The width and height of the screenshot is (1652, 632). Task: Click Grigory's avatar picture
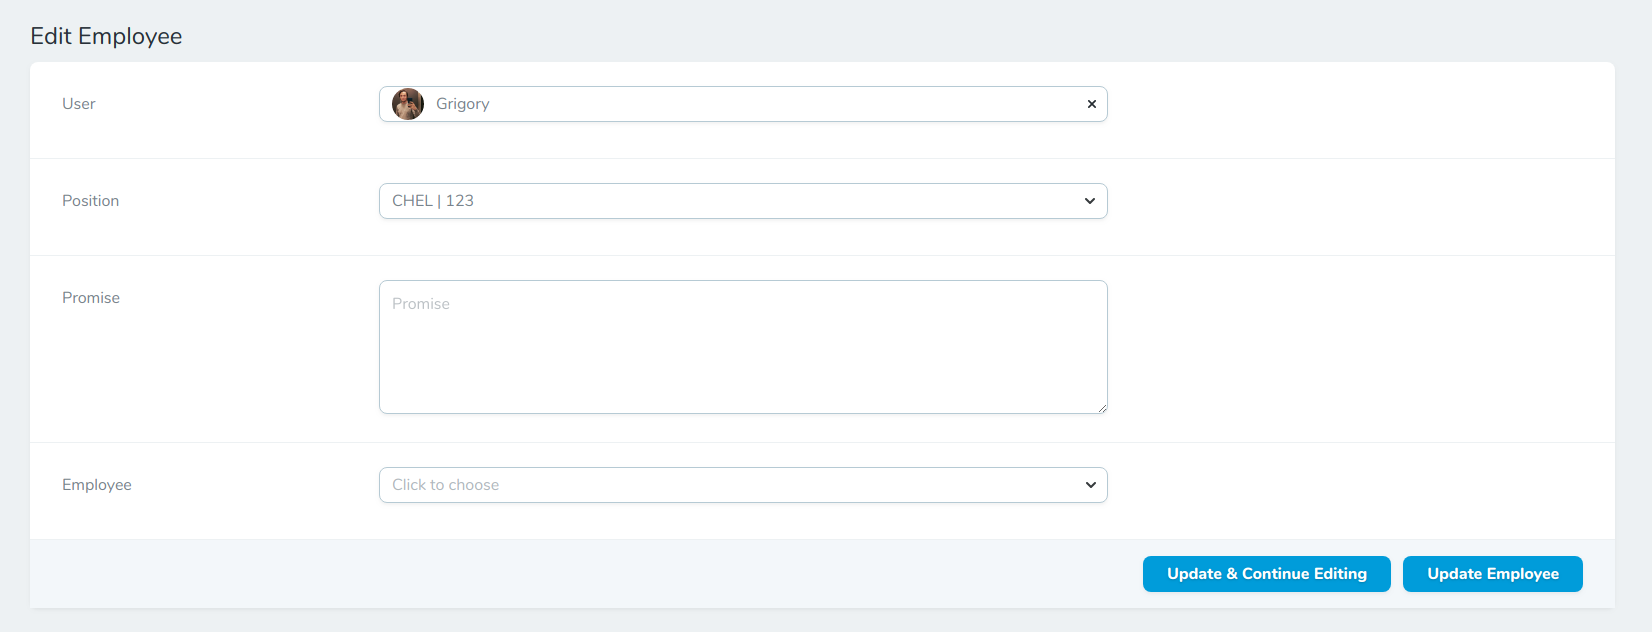pyautogui.click(x=408, y=104)
